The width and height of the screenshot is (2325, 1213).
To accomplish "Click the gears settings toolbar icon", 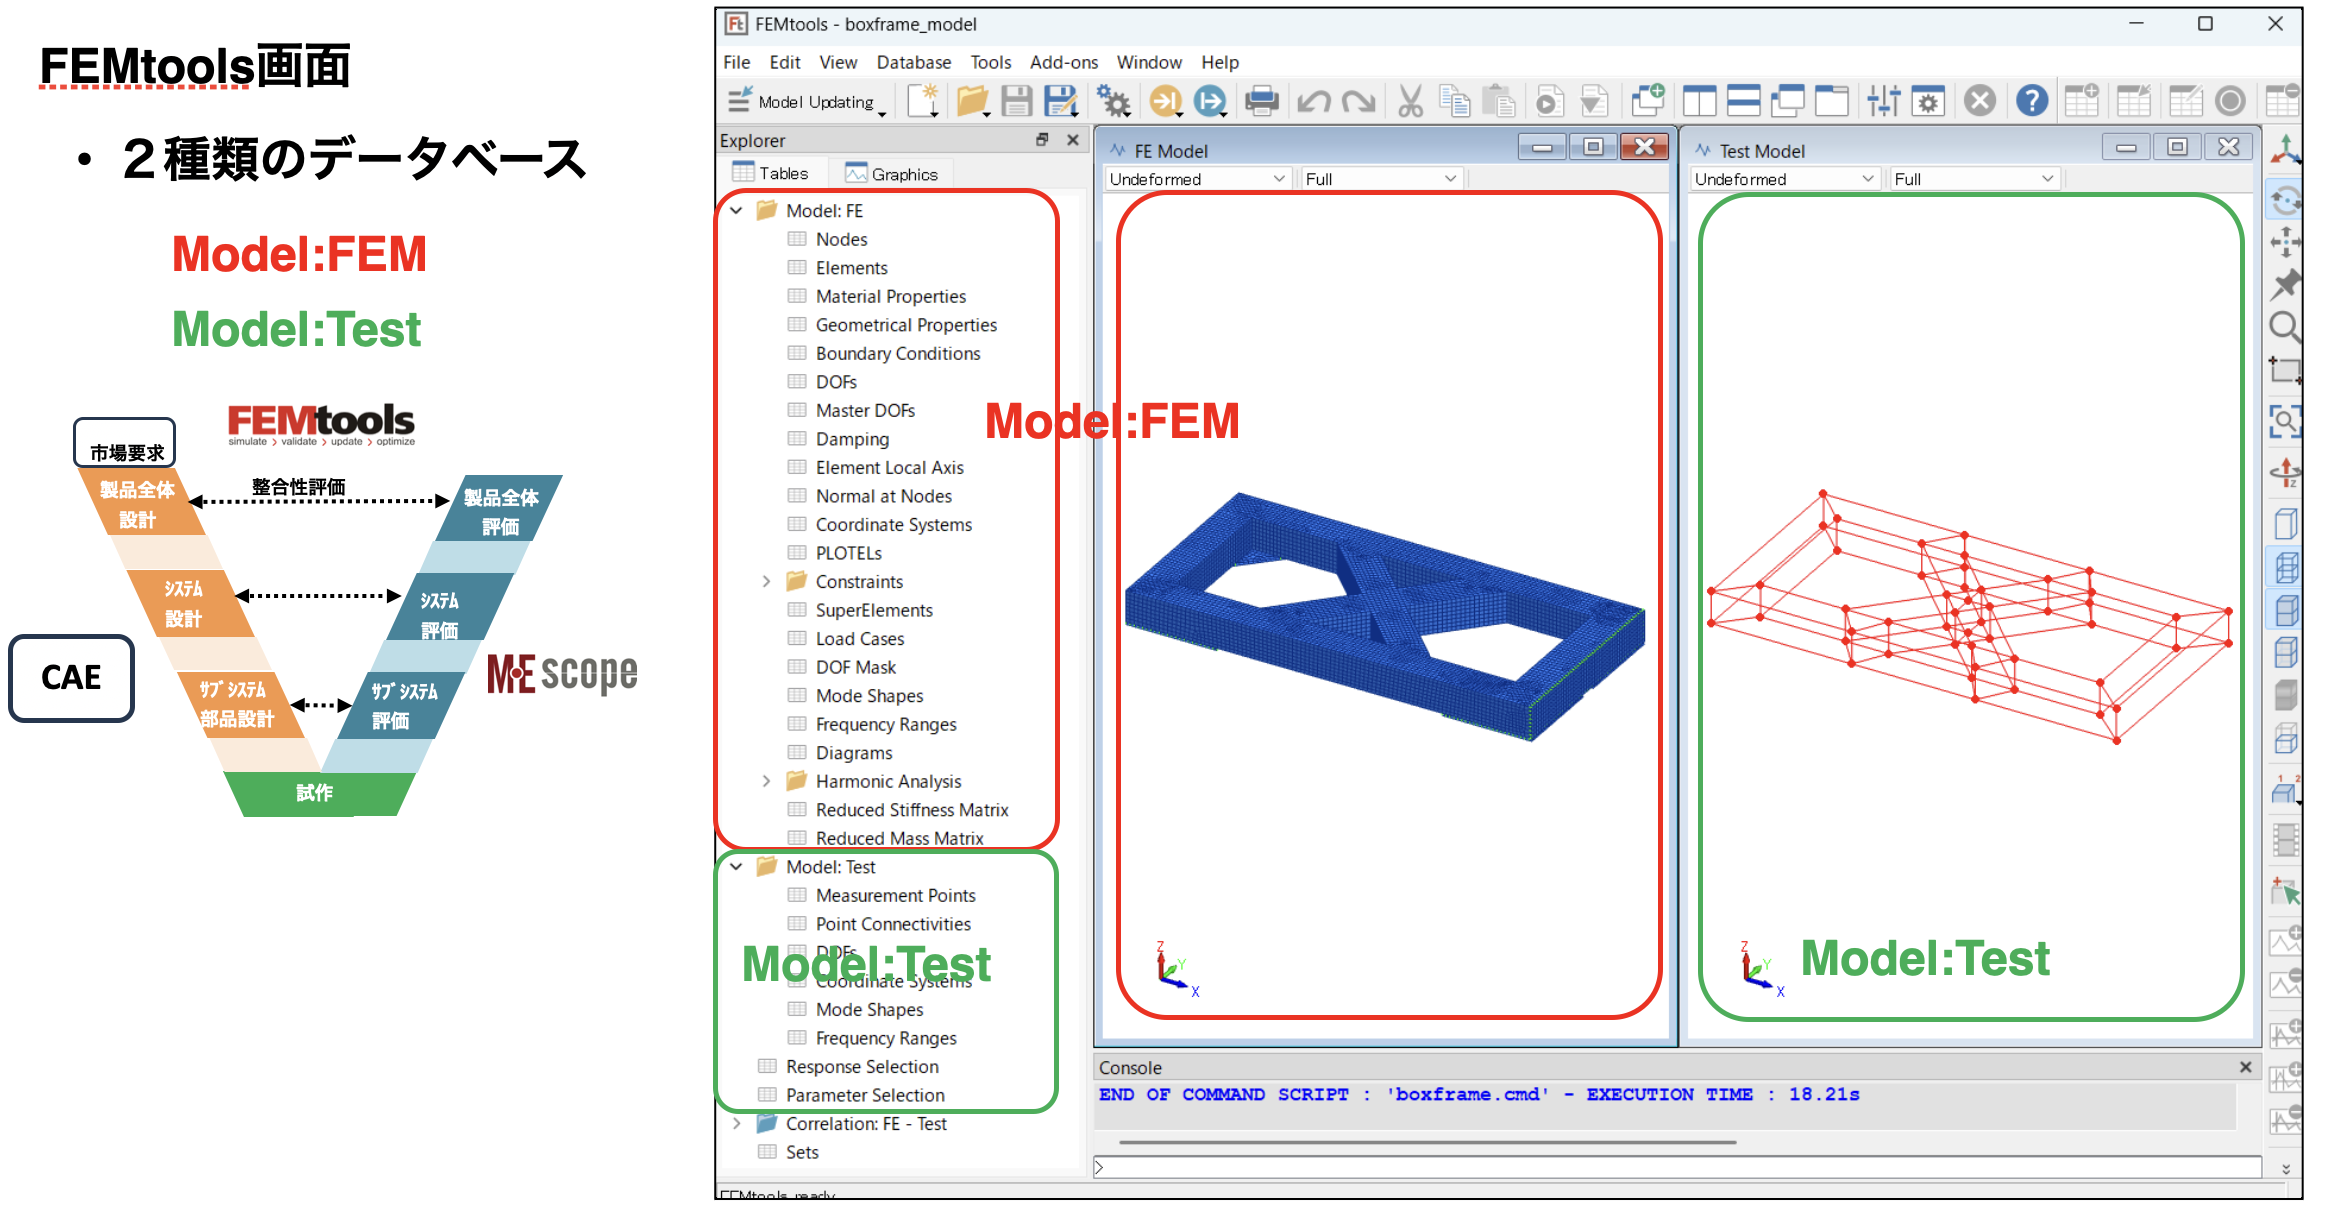I will click(x=1114, y=102).
